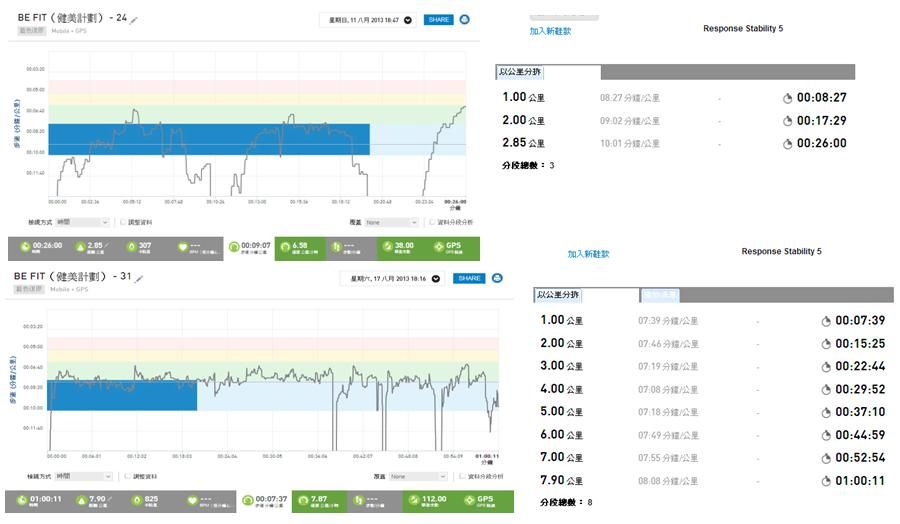Share the BE FIT 24 run
Screen dimensions: 900x524
click(x=439, y=20)
